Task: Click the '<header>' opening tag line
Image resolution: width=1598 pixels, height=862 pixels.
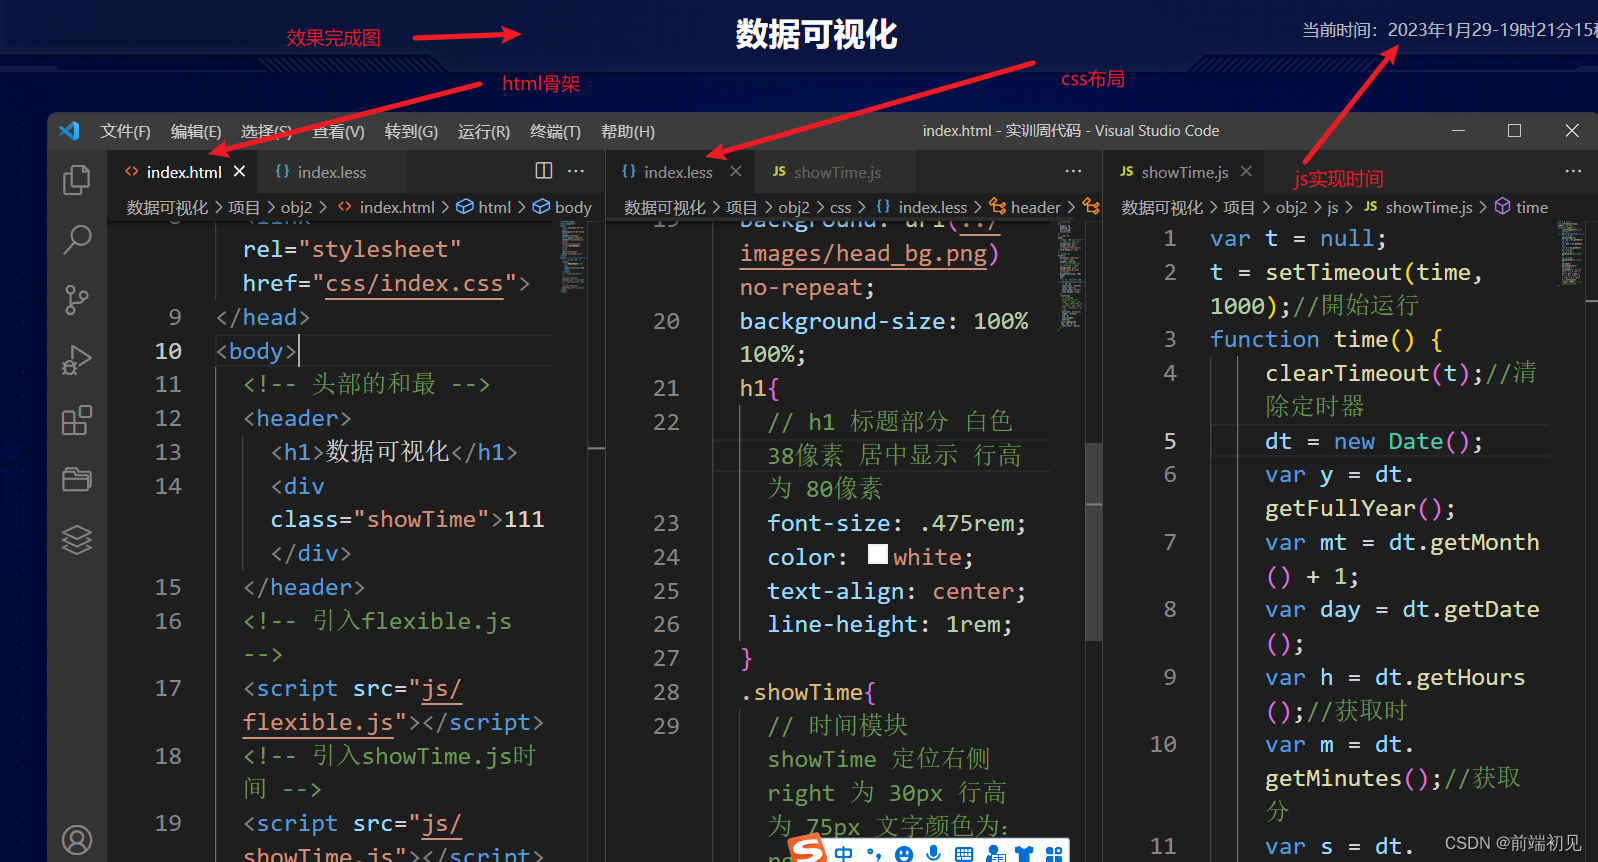Action: (x=297, y=418)
